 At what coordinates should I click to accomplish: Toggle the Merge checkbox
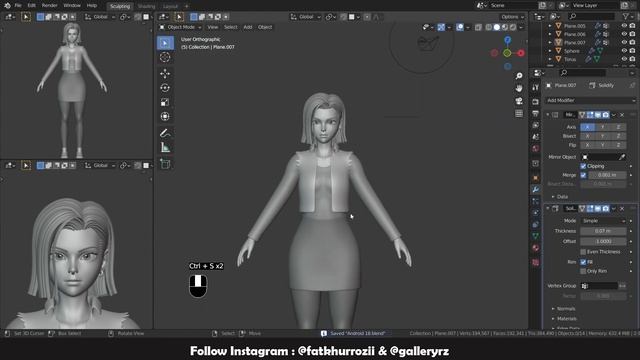[583, 175]
